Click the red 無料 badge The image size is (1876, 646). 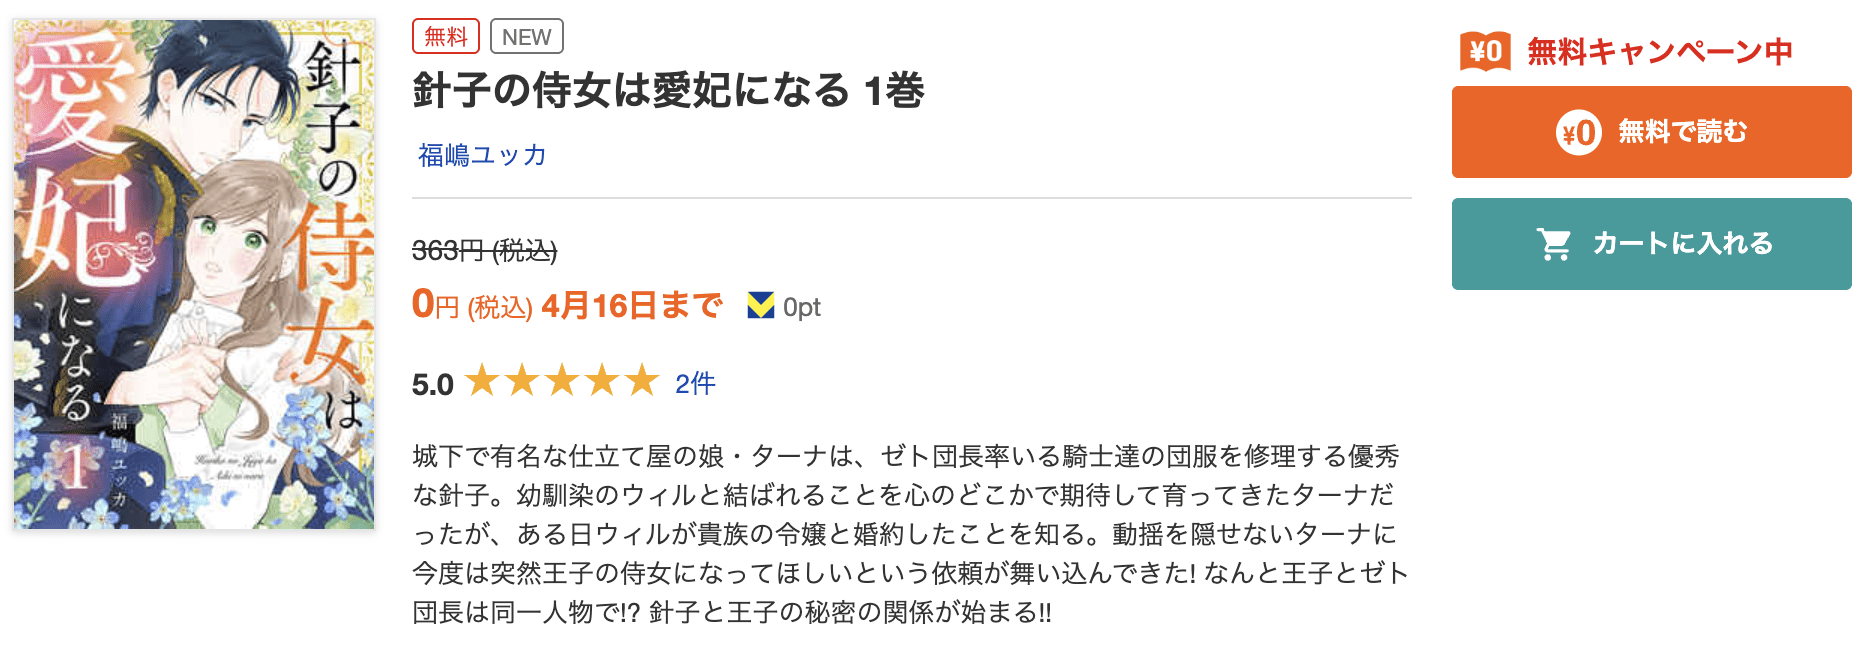pyautogui.click(x=446, y=37)
